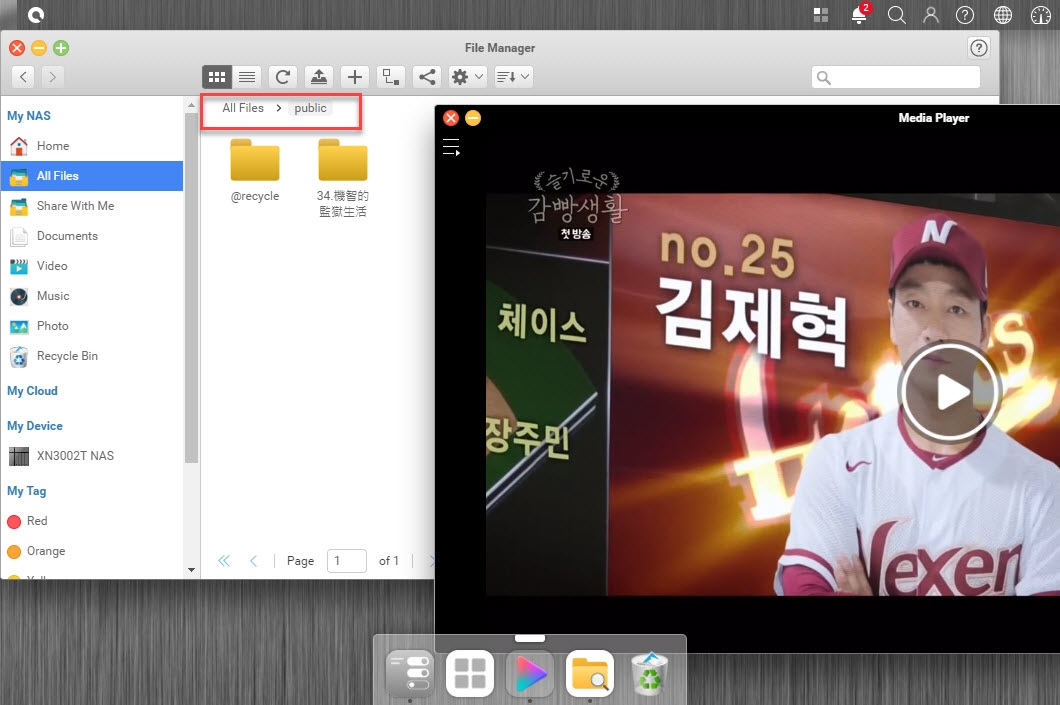Open Video in sidebar
Screen dimensions: 1060x705
pos(92,266)
